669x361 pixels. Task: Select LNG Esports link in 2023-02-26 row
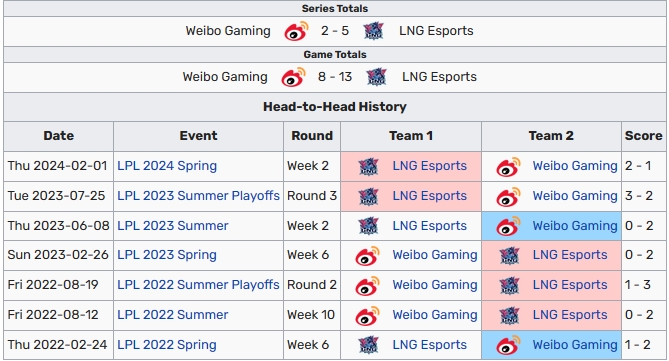[x=570, y=255]
